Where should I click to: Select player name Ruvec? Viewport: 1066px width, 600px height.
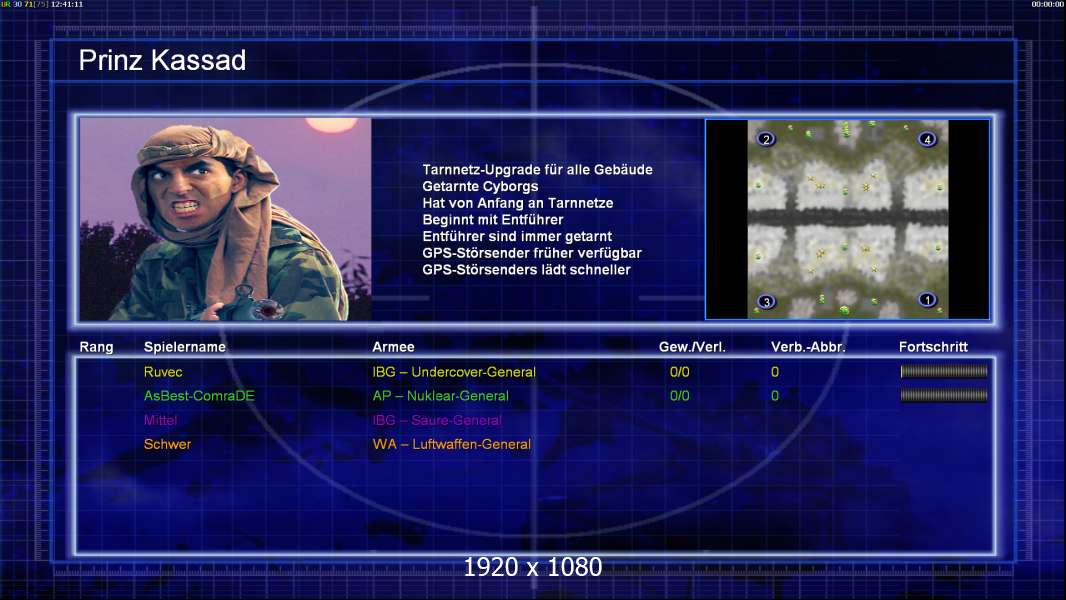pos(163,372)
